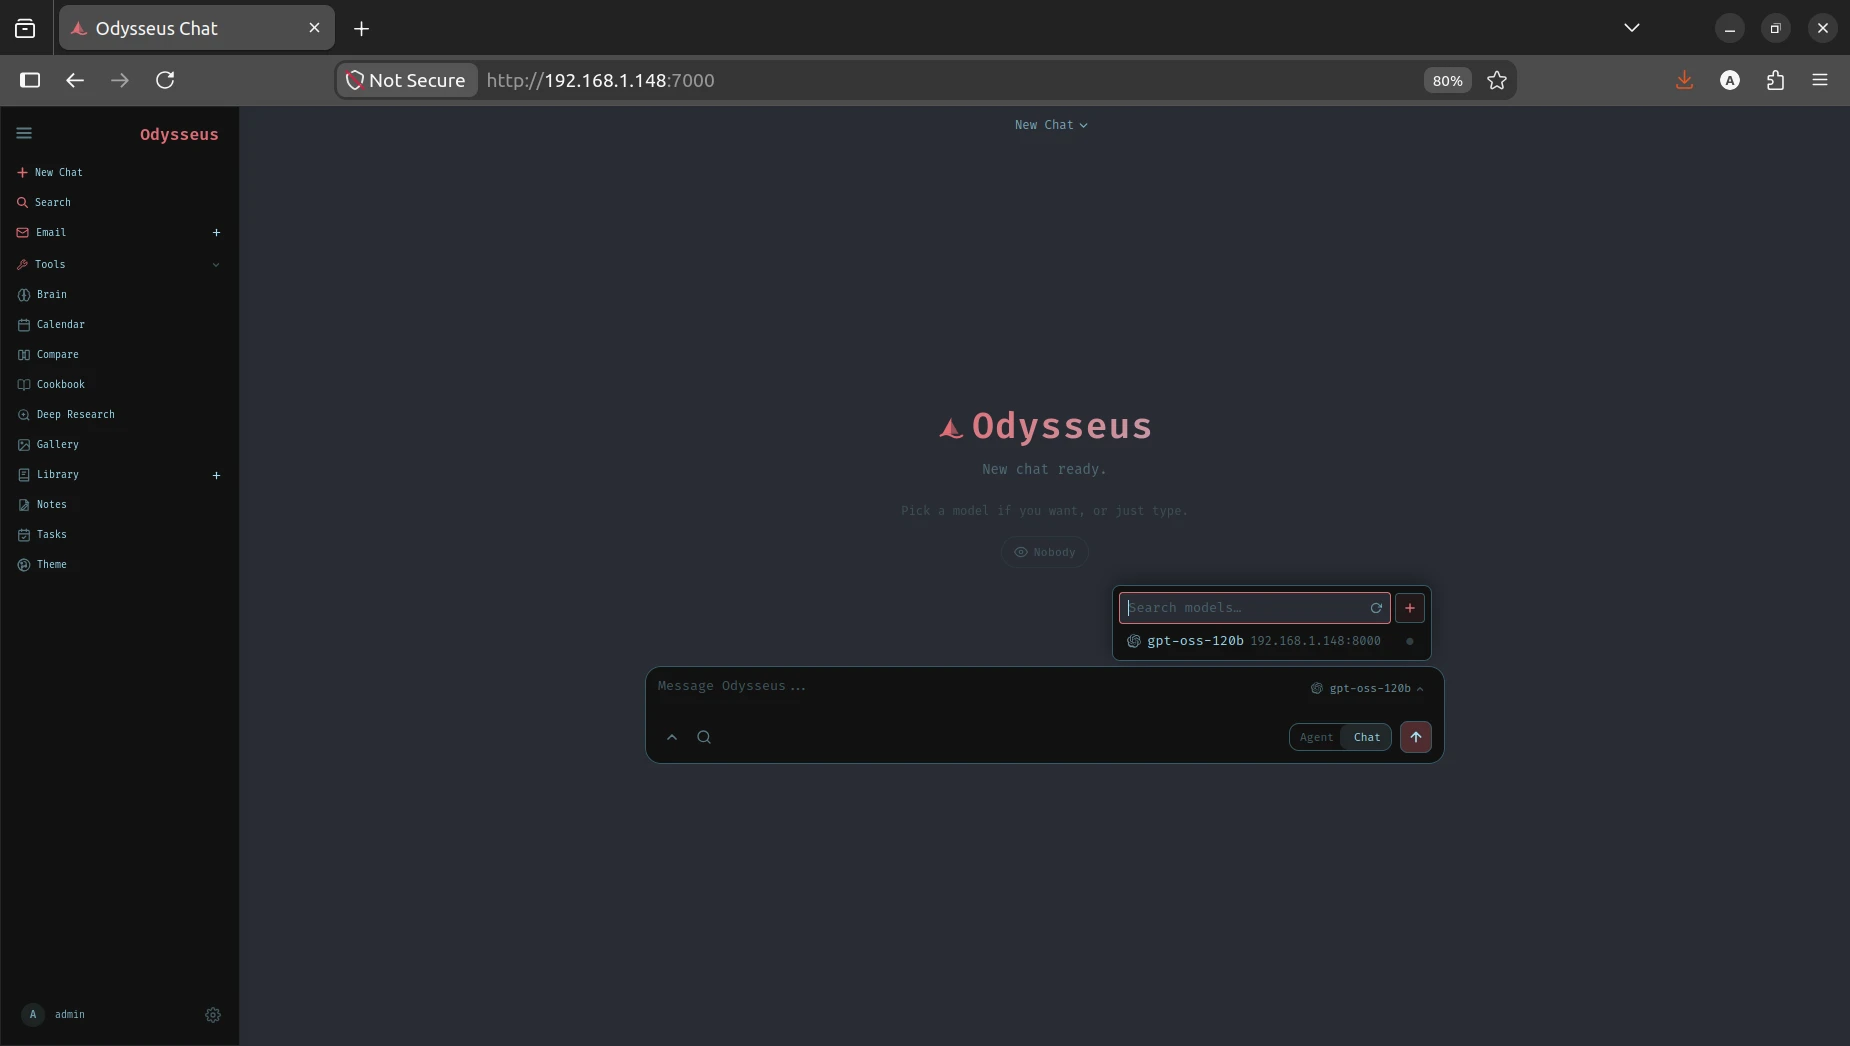Expand composer options with up chevron
The image size is (1850, 1046).
click(x=672, y=737)
